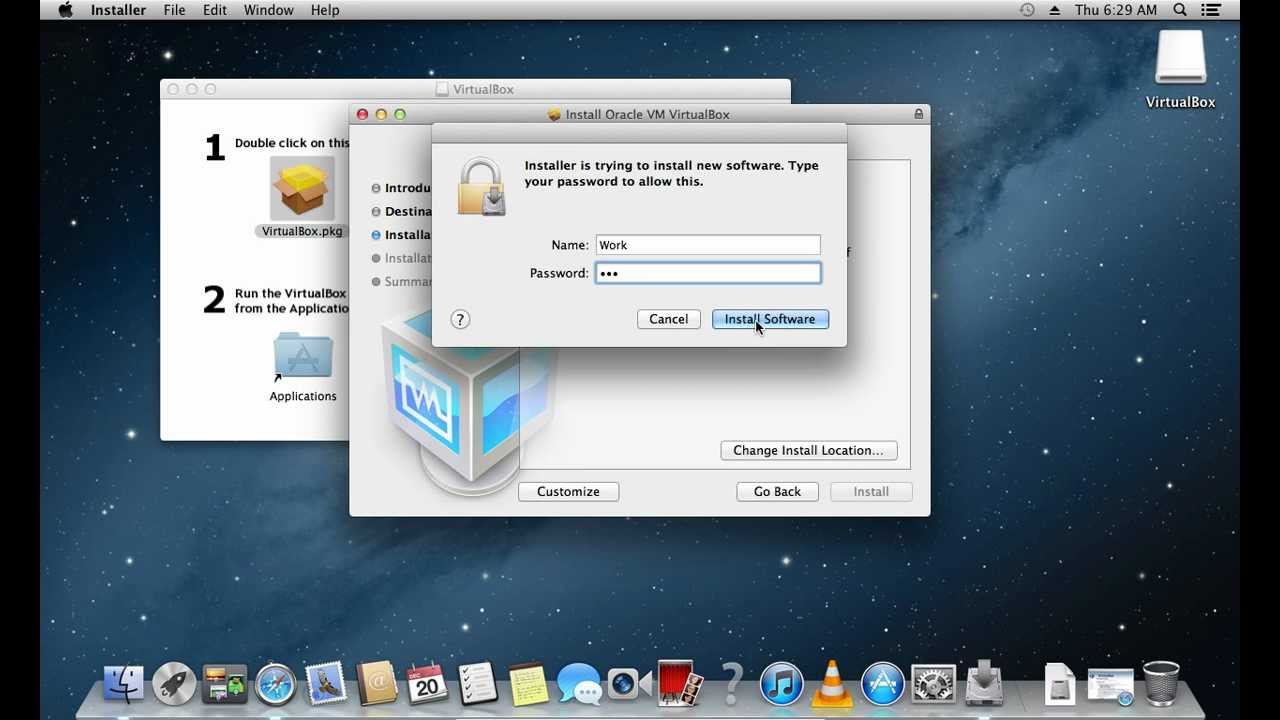The height and width of the screenshot is (720, 1280).
Task: Open the Trash from the Dock
Action: pyautogui.click(x=1160, y=684)
